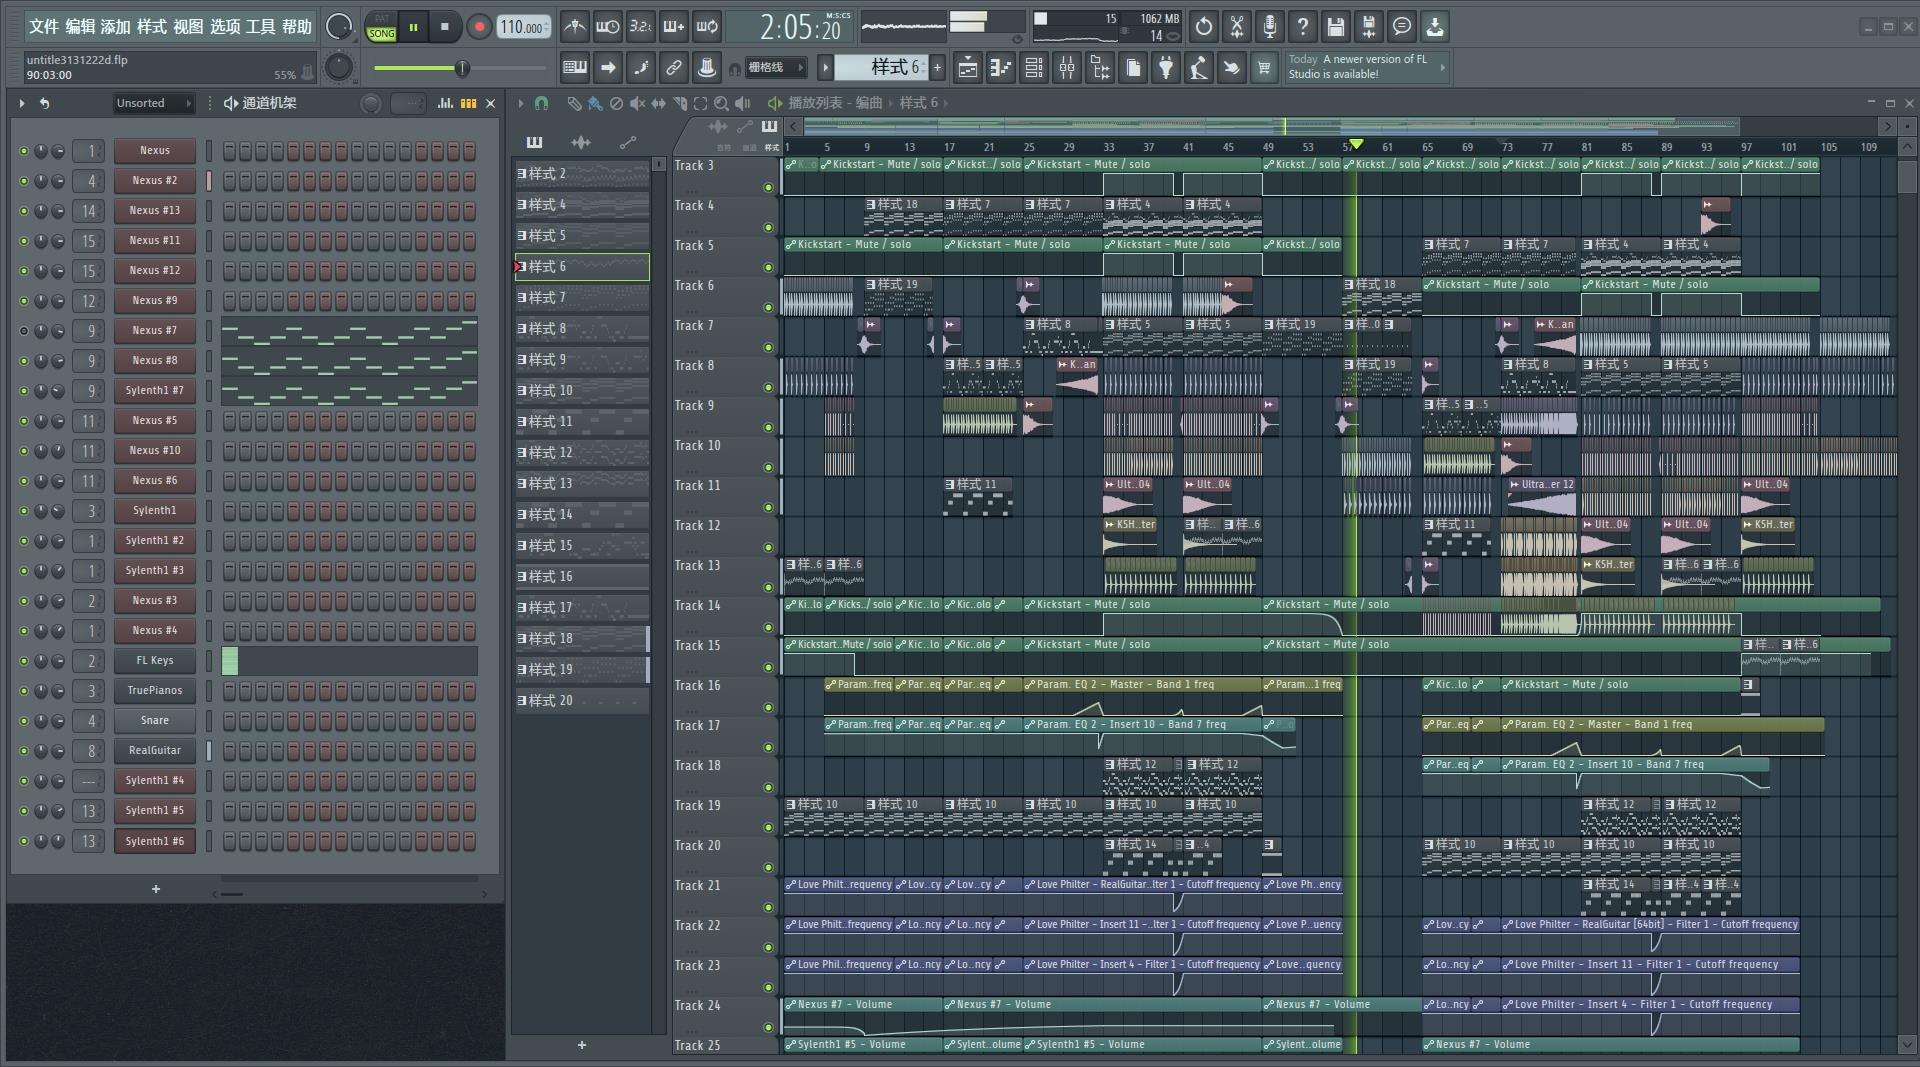Click the song position slider
Viewport: 1920px width, 1067px height.
coord(460,68)
